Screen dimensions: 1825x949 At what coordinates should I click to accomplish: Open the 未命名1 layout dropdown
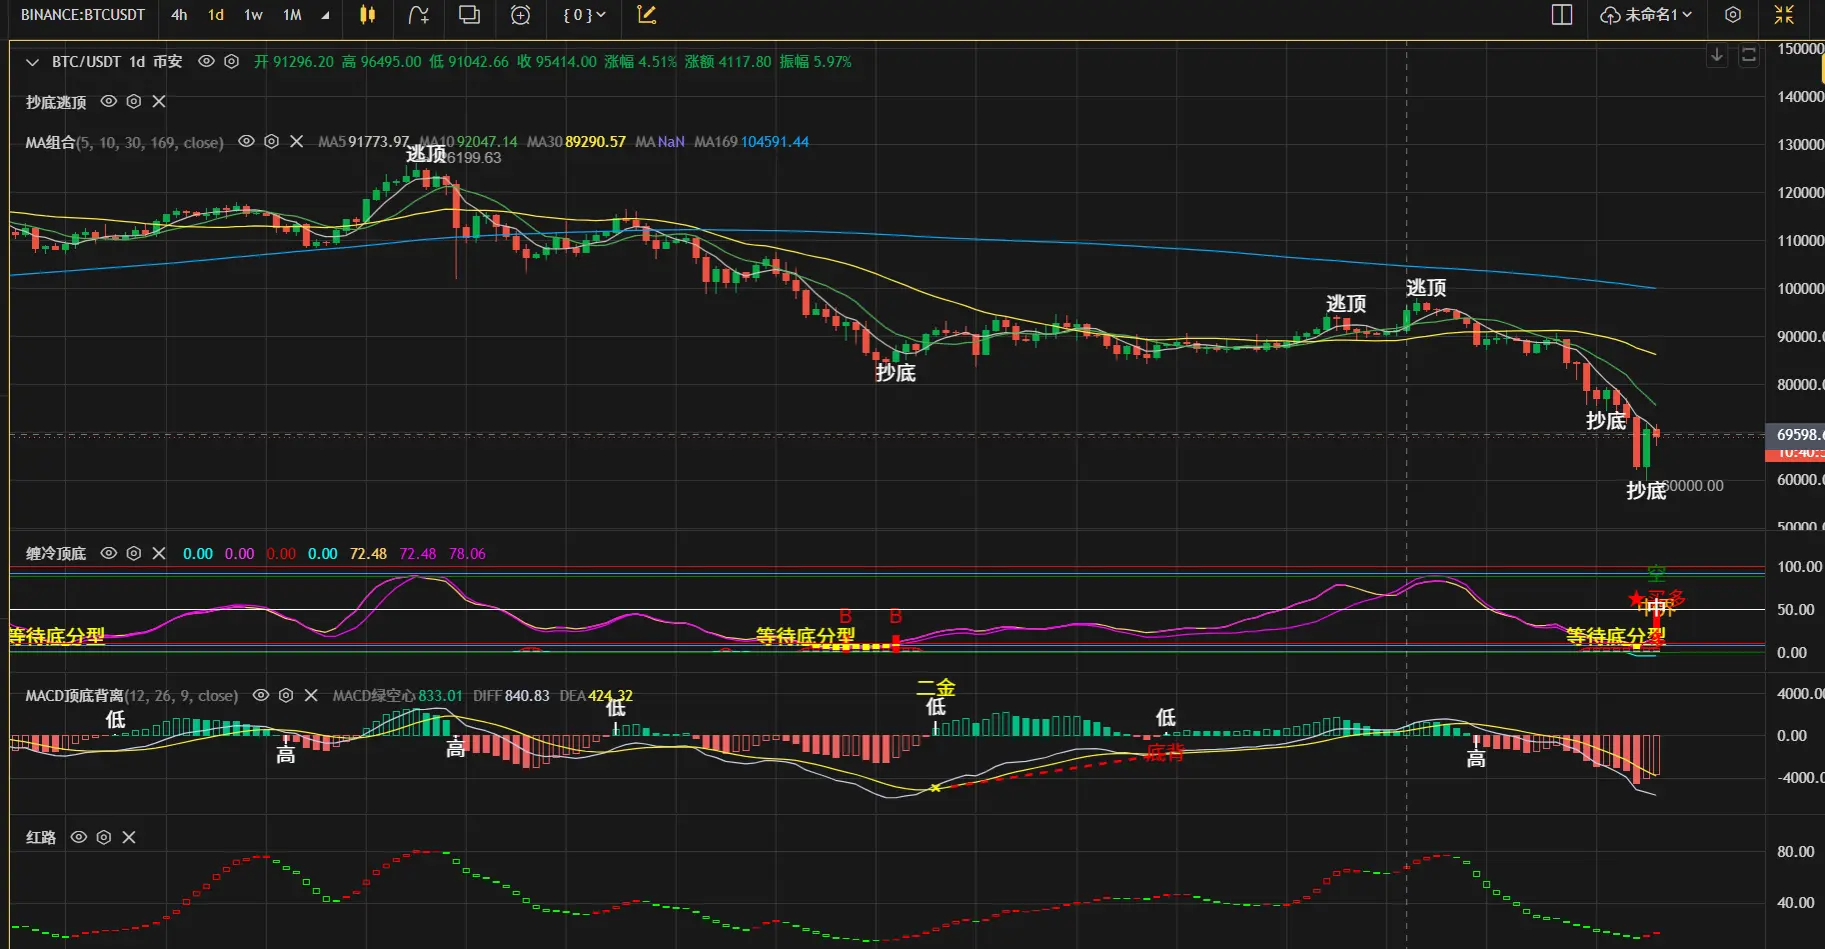pyautogui.click(x=1646, y=15)
